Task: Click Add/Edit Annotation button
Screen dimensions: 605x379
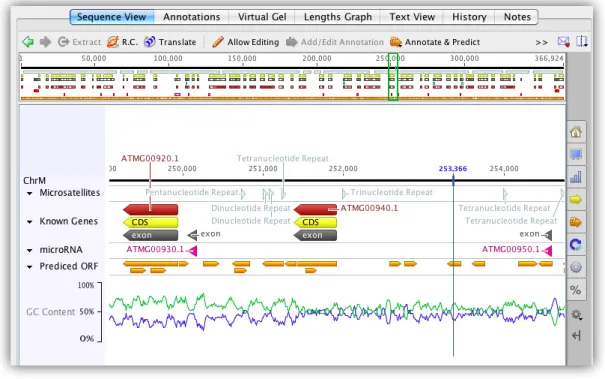Action: click(x=335, y=42)
